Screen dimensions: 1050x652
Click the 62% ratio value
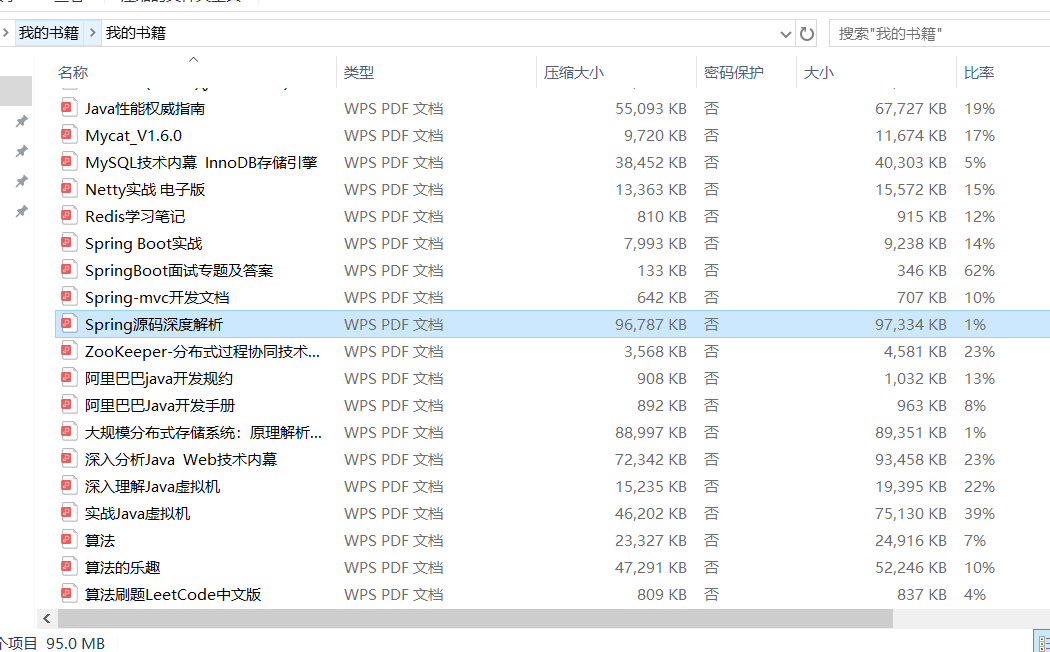pos(979,270)
